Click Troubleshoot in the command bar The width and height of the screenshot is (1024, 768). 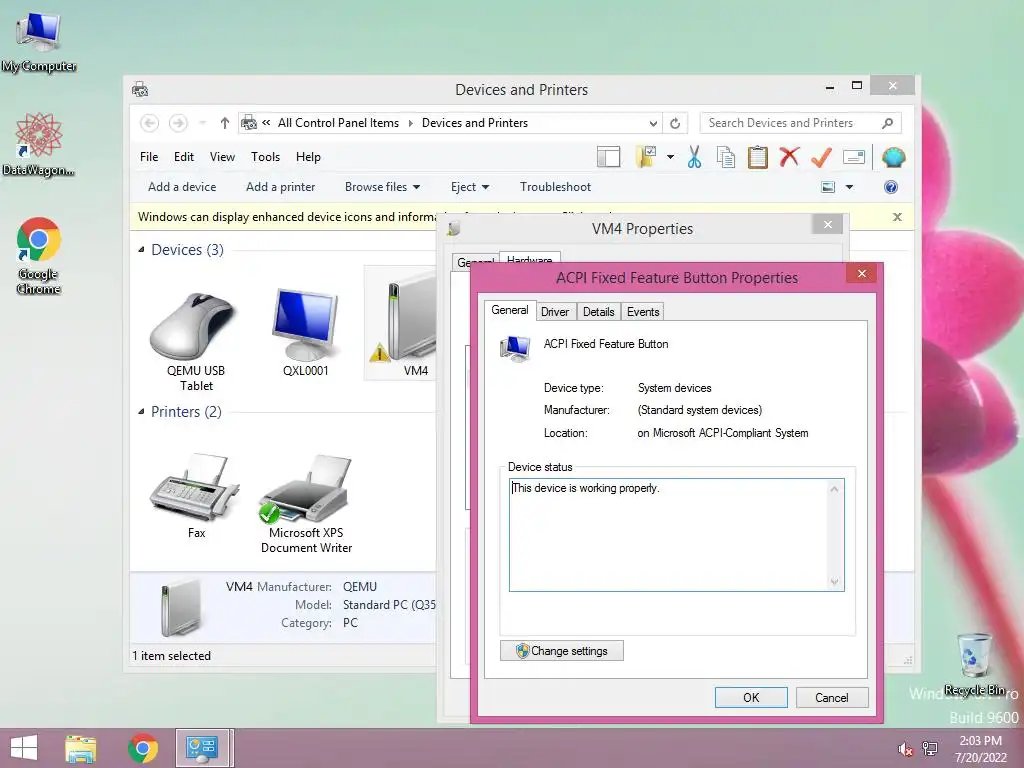[x=556, y=187]
